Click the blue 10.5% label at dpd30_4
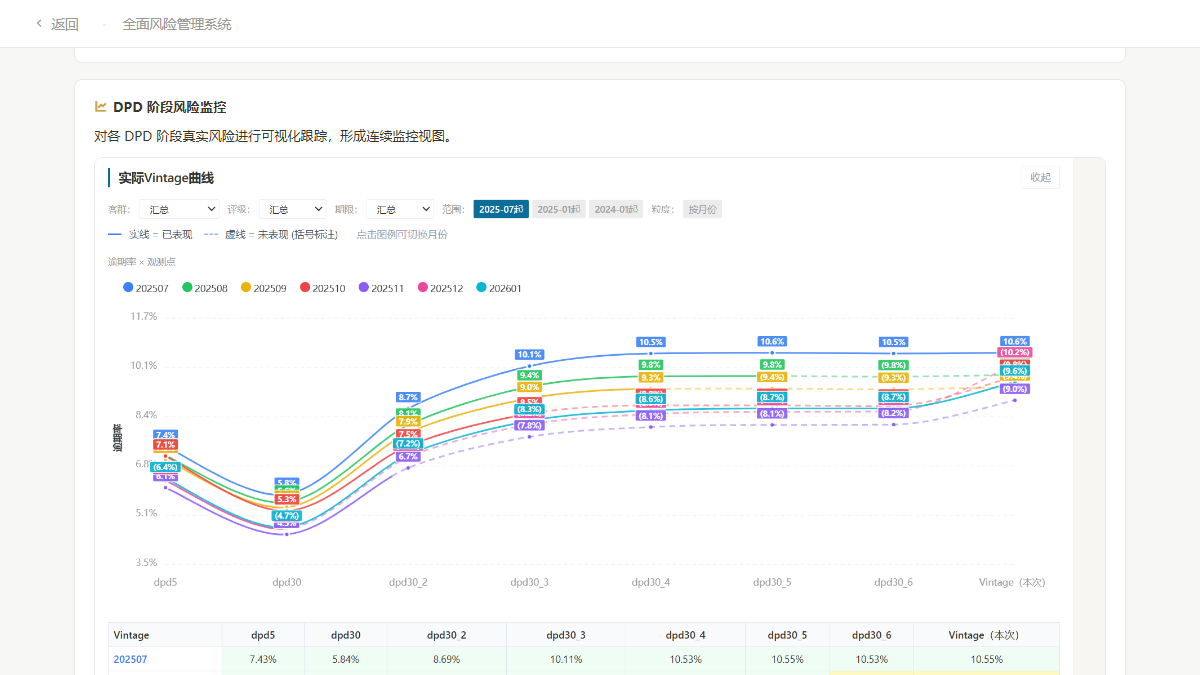The width and height of the screenshot is (1200, 675). 651,342
